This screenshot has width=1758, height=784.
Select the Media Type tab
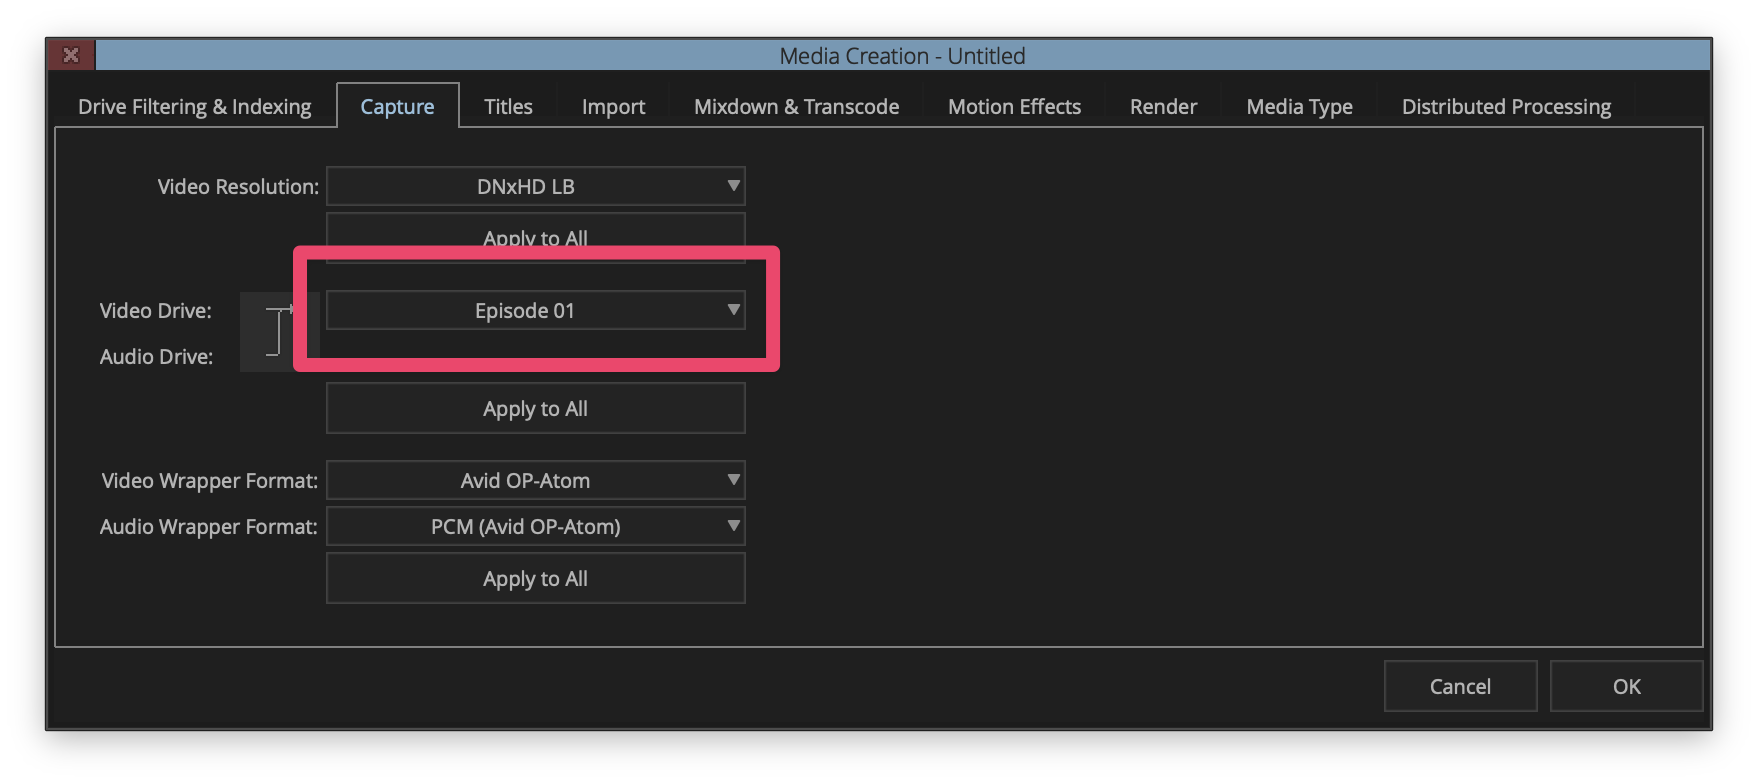(1299, 107)
